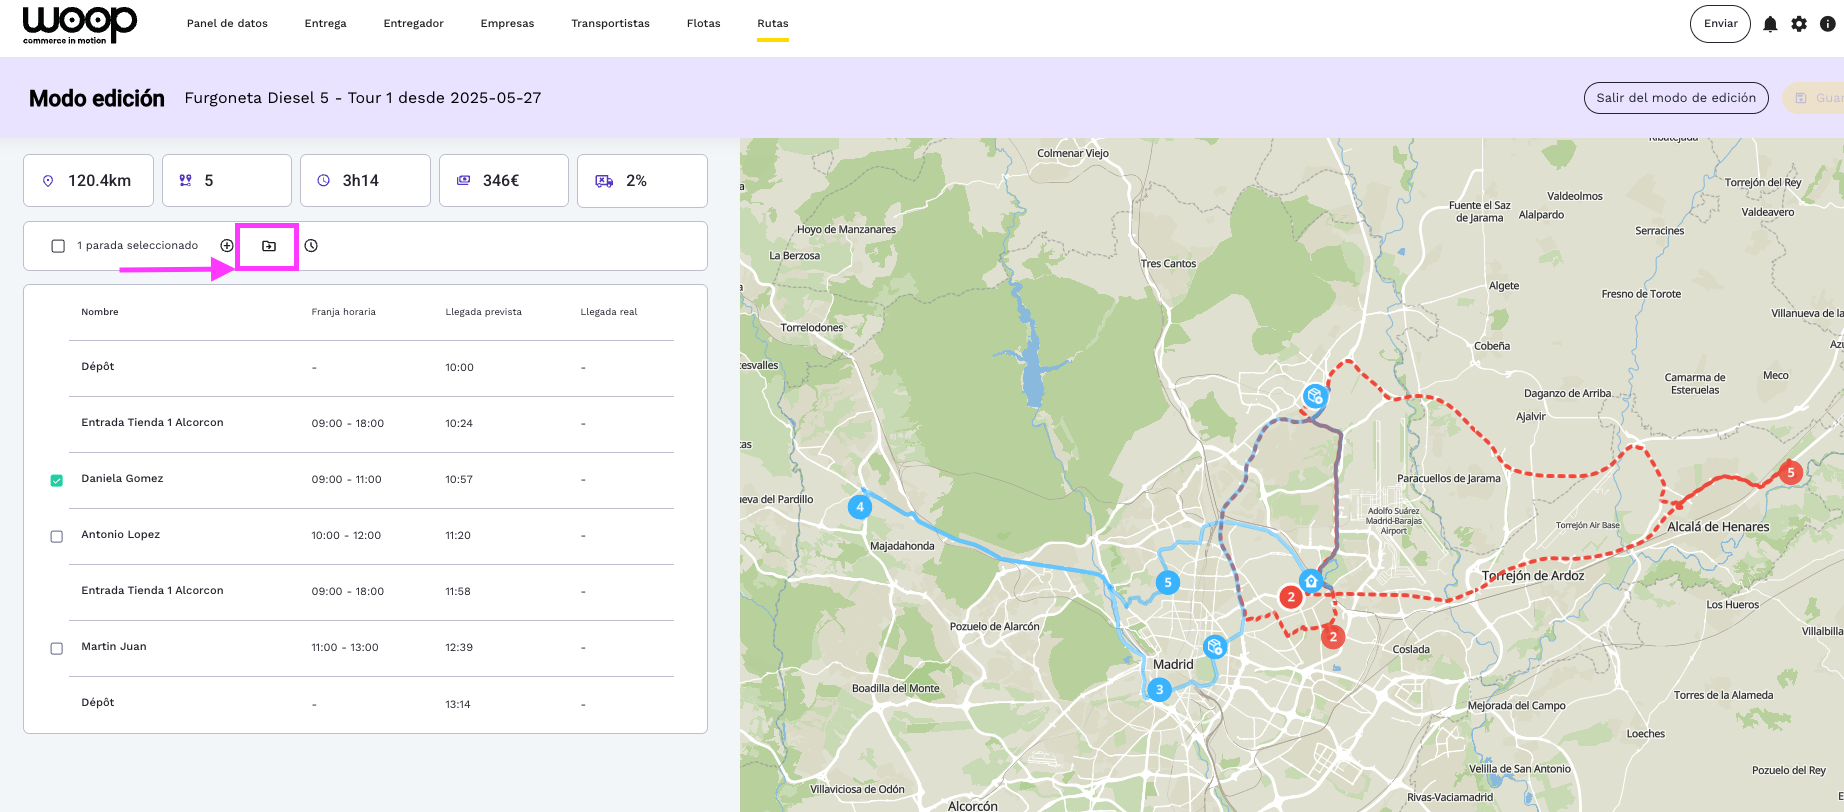The image size is (1844, 812).
Task: Click Colmenar Viejo label on map
Action: tap(1073, 154)
